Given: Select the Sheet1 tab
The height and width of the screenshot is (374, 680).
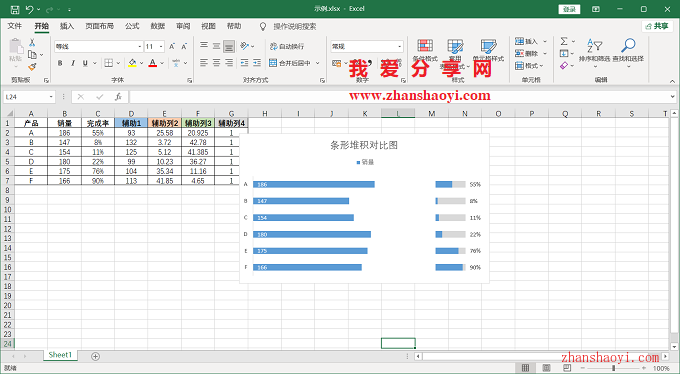Looking at the screenshot, I should [x=60, y=355].
